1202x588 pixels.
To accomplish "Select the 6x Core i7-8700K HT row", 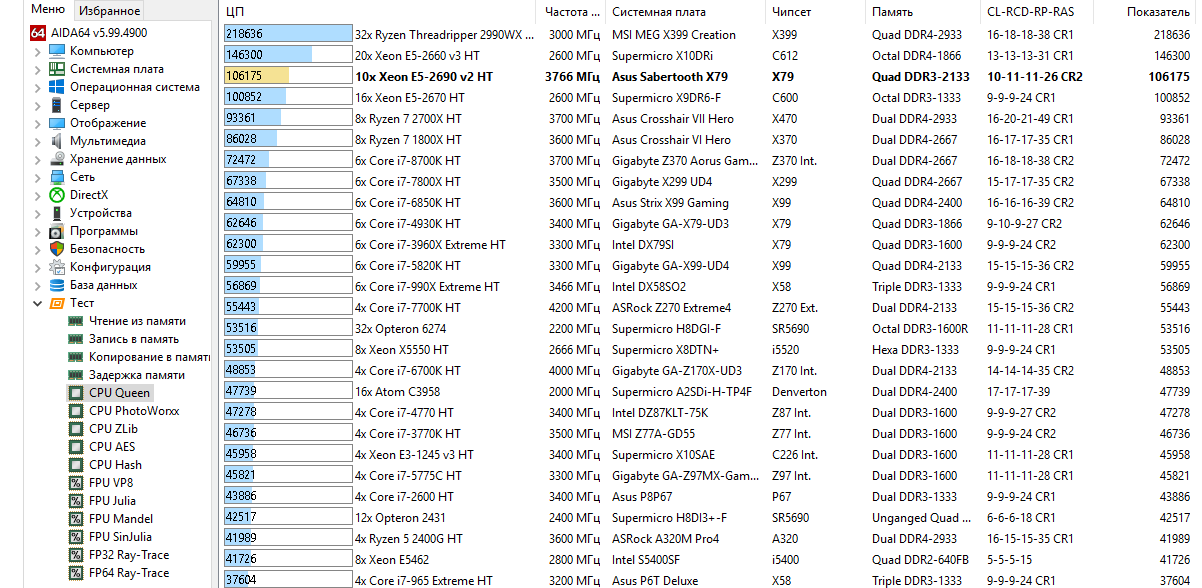I will (x=712, y=160).
